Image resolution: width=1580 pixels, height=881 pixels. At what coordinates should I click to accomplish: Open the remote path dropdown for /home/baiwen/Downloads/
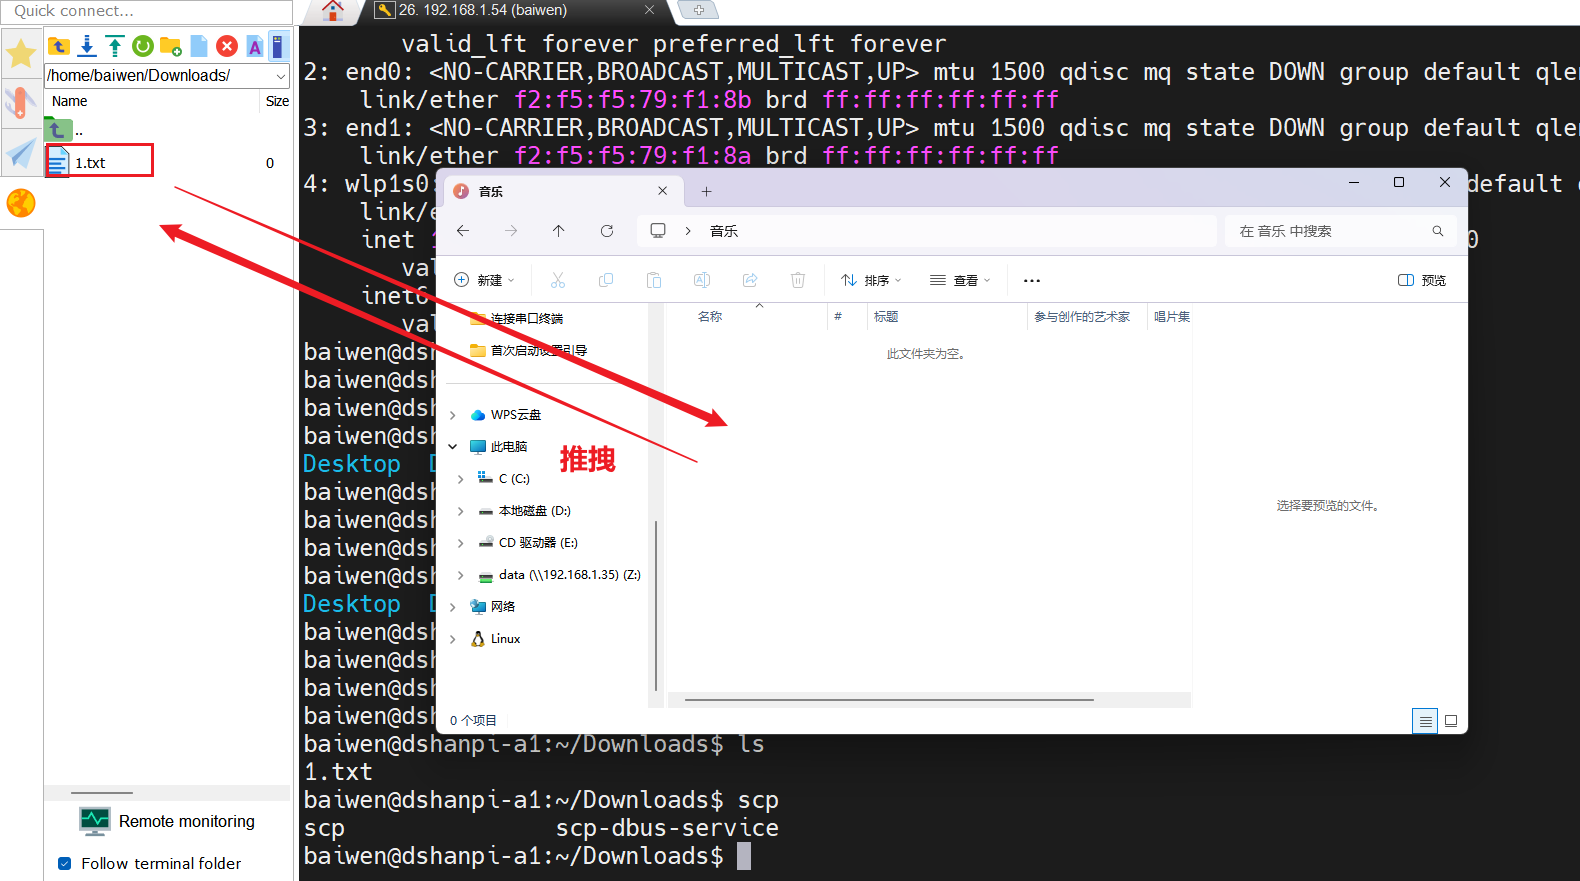[280, 76]
